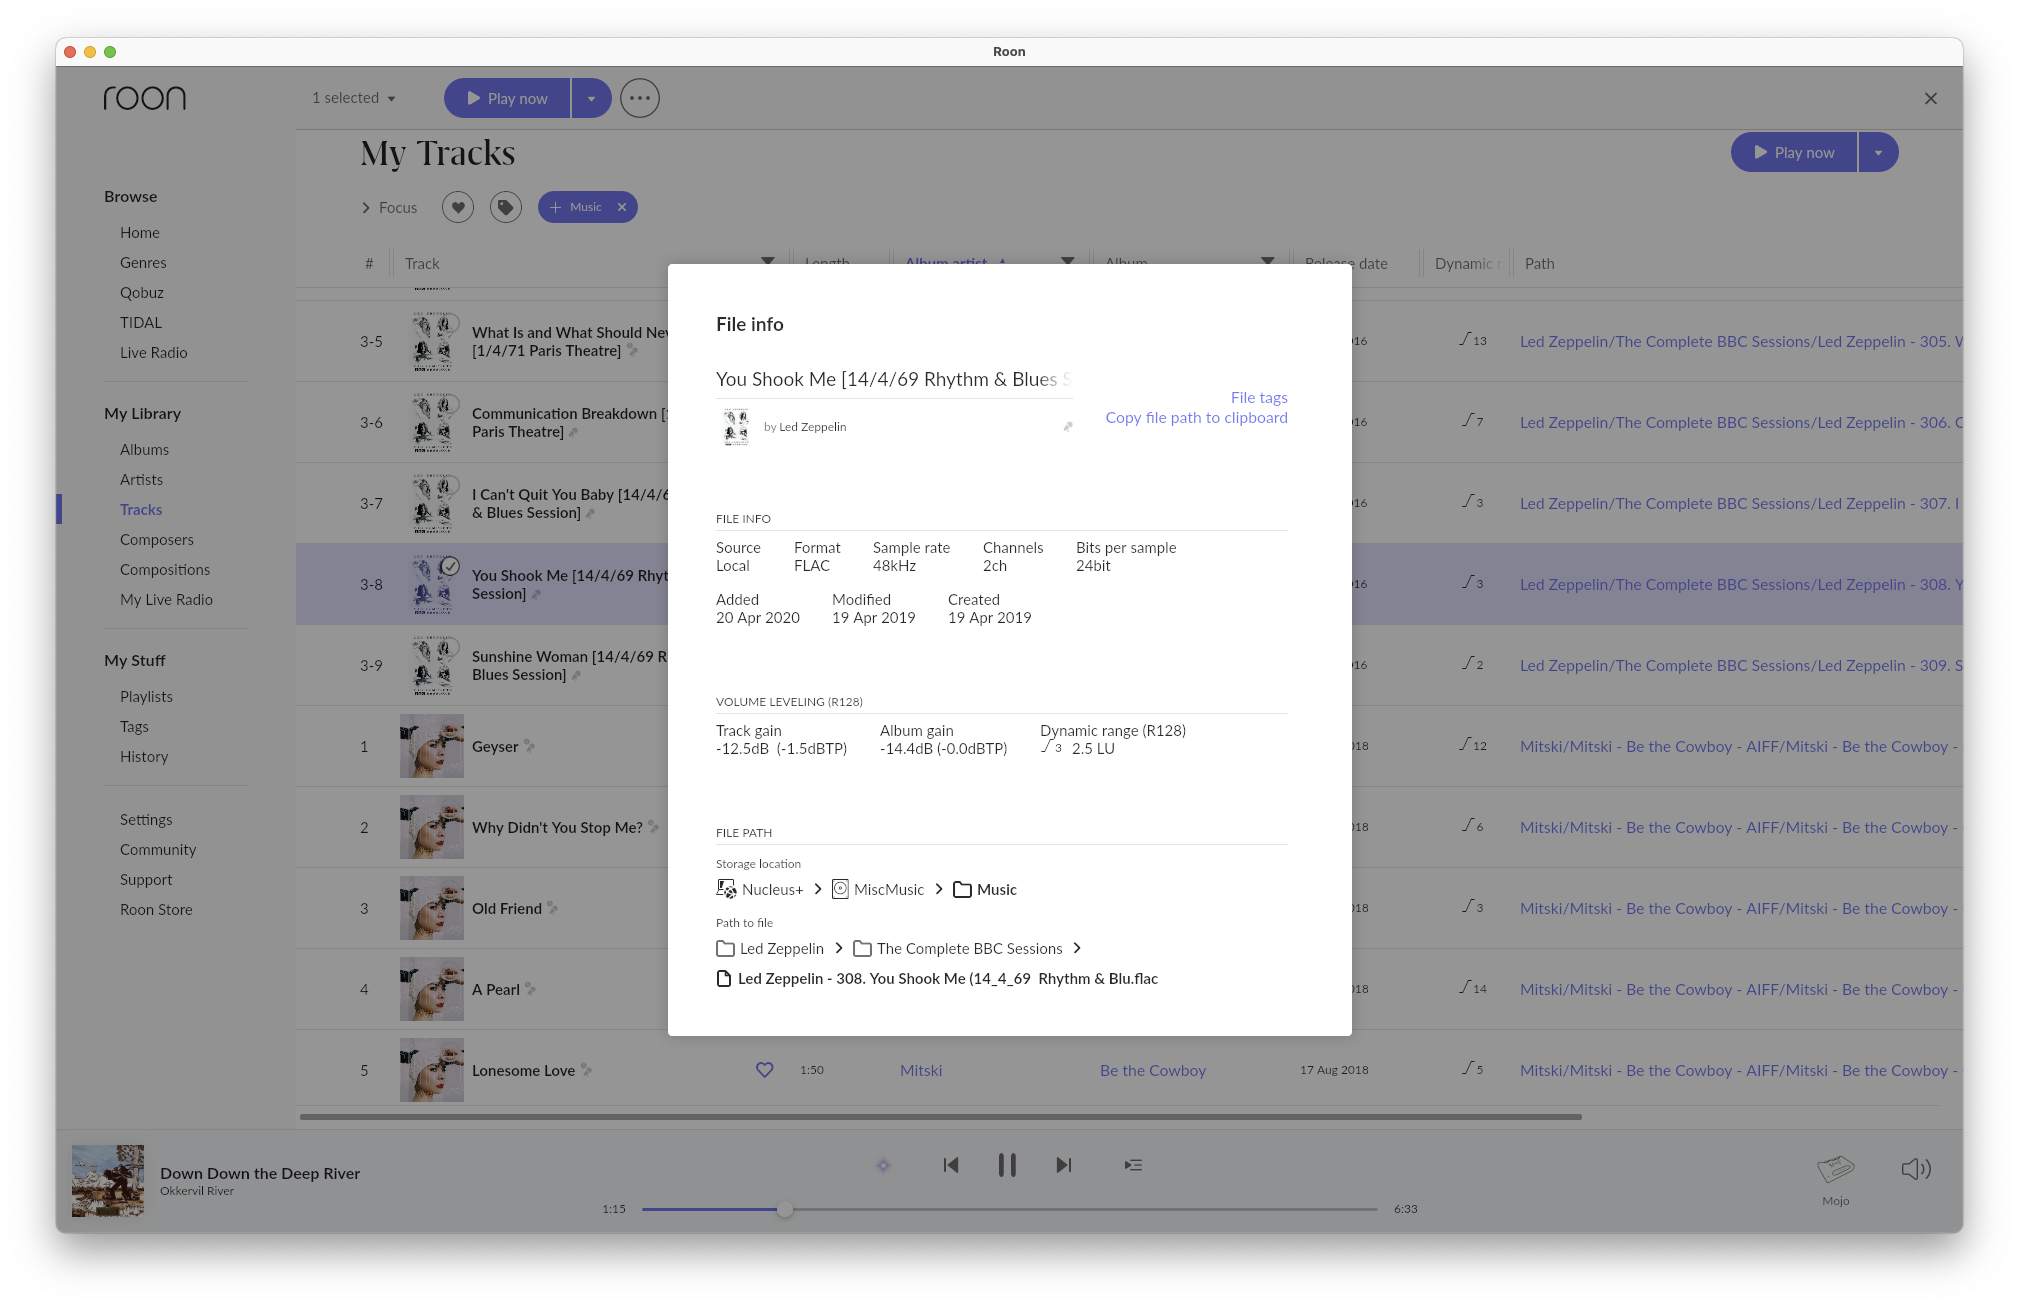
Task: Open the Track column filter funnel
Action: pyautogui.click(x=767, y=260)
